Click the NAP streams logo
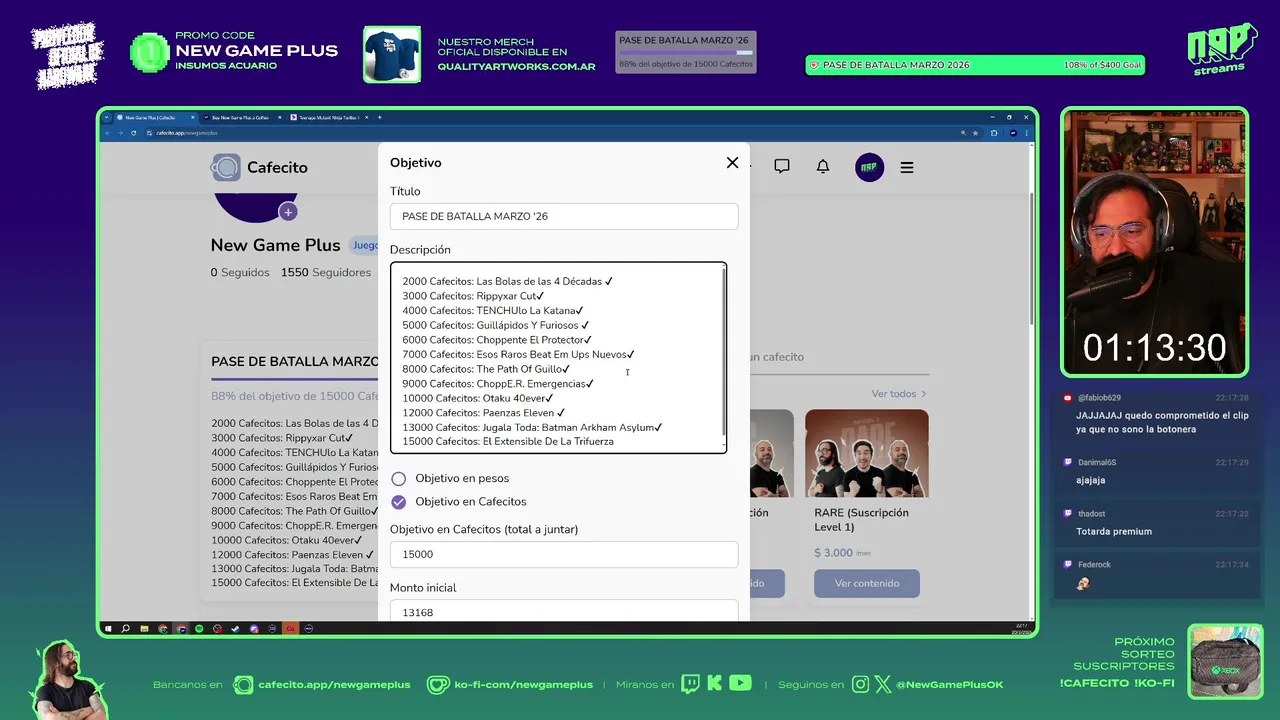This screenshot has width=1280, height=720. [1221, 49]
